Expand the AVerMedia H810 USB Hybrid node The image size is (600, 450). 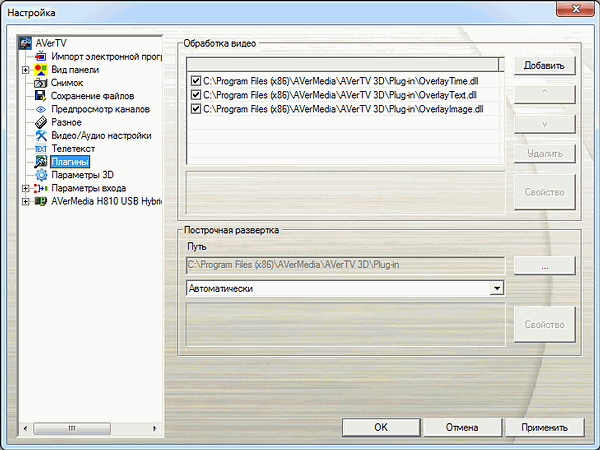click(x=25, y=201)
